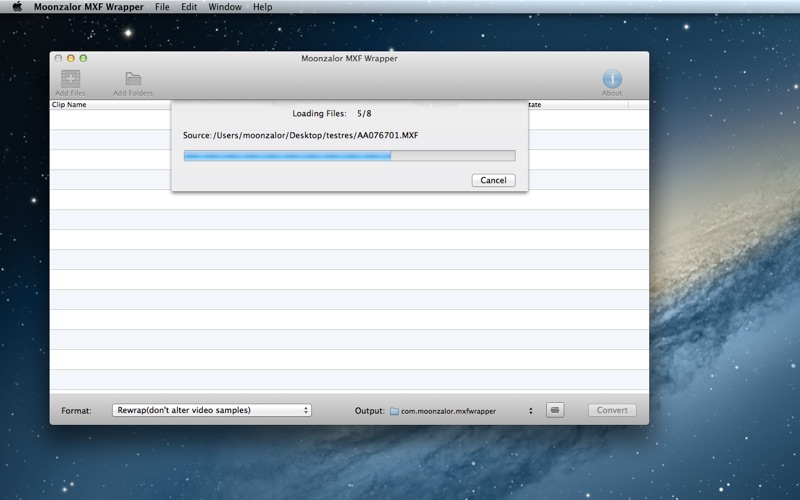
Task: Open the Edit menu
Action: click(189, 7)
